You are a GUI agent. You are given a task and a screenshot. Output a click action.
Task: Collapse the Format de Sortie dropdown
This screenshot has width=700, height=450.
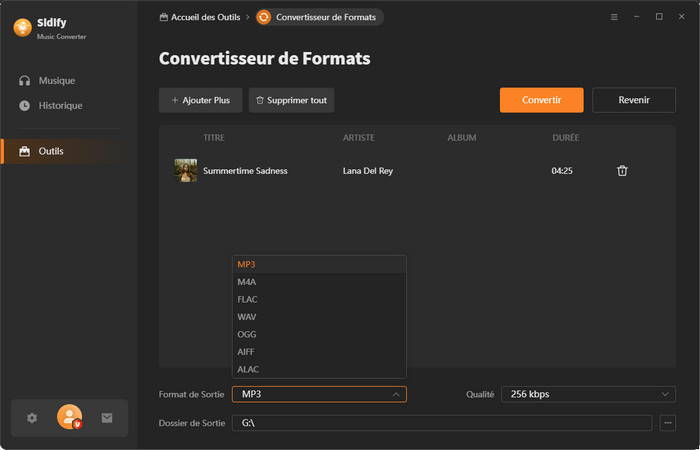point(319,394)
